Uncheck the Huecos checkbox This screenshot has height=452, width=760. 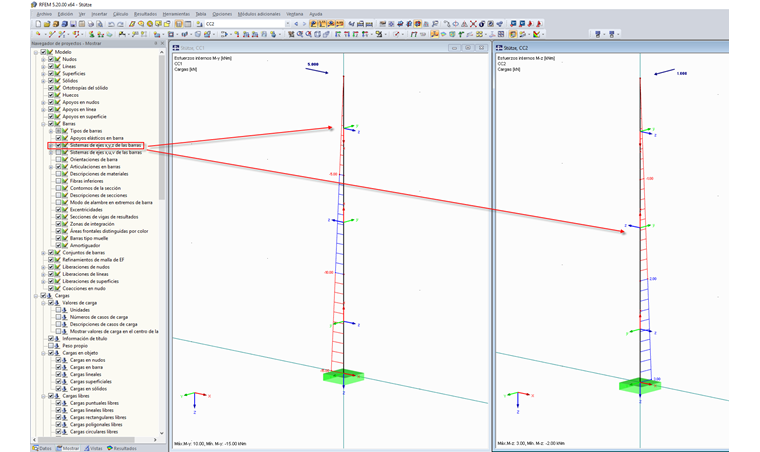(51, 95)
